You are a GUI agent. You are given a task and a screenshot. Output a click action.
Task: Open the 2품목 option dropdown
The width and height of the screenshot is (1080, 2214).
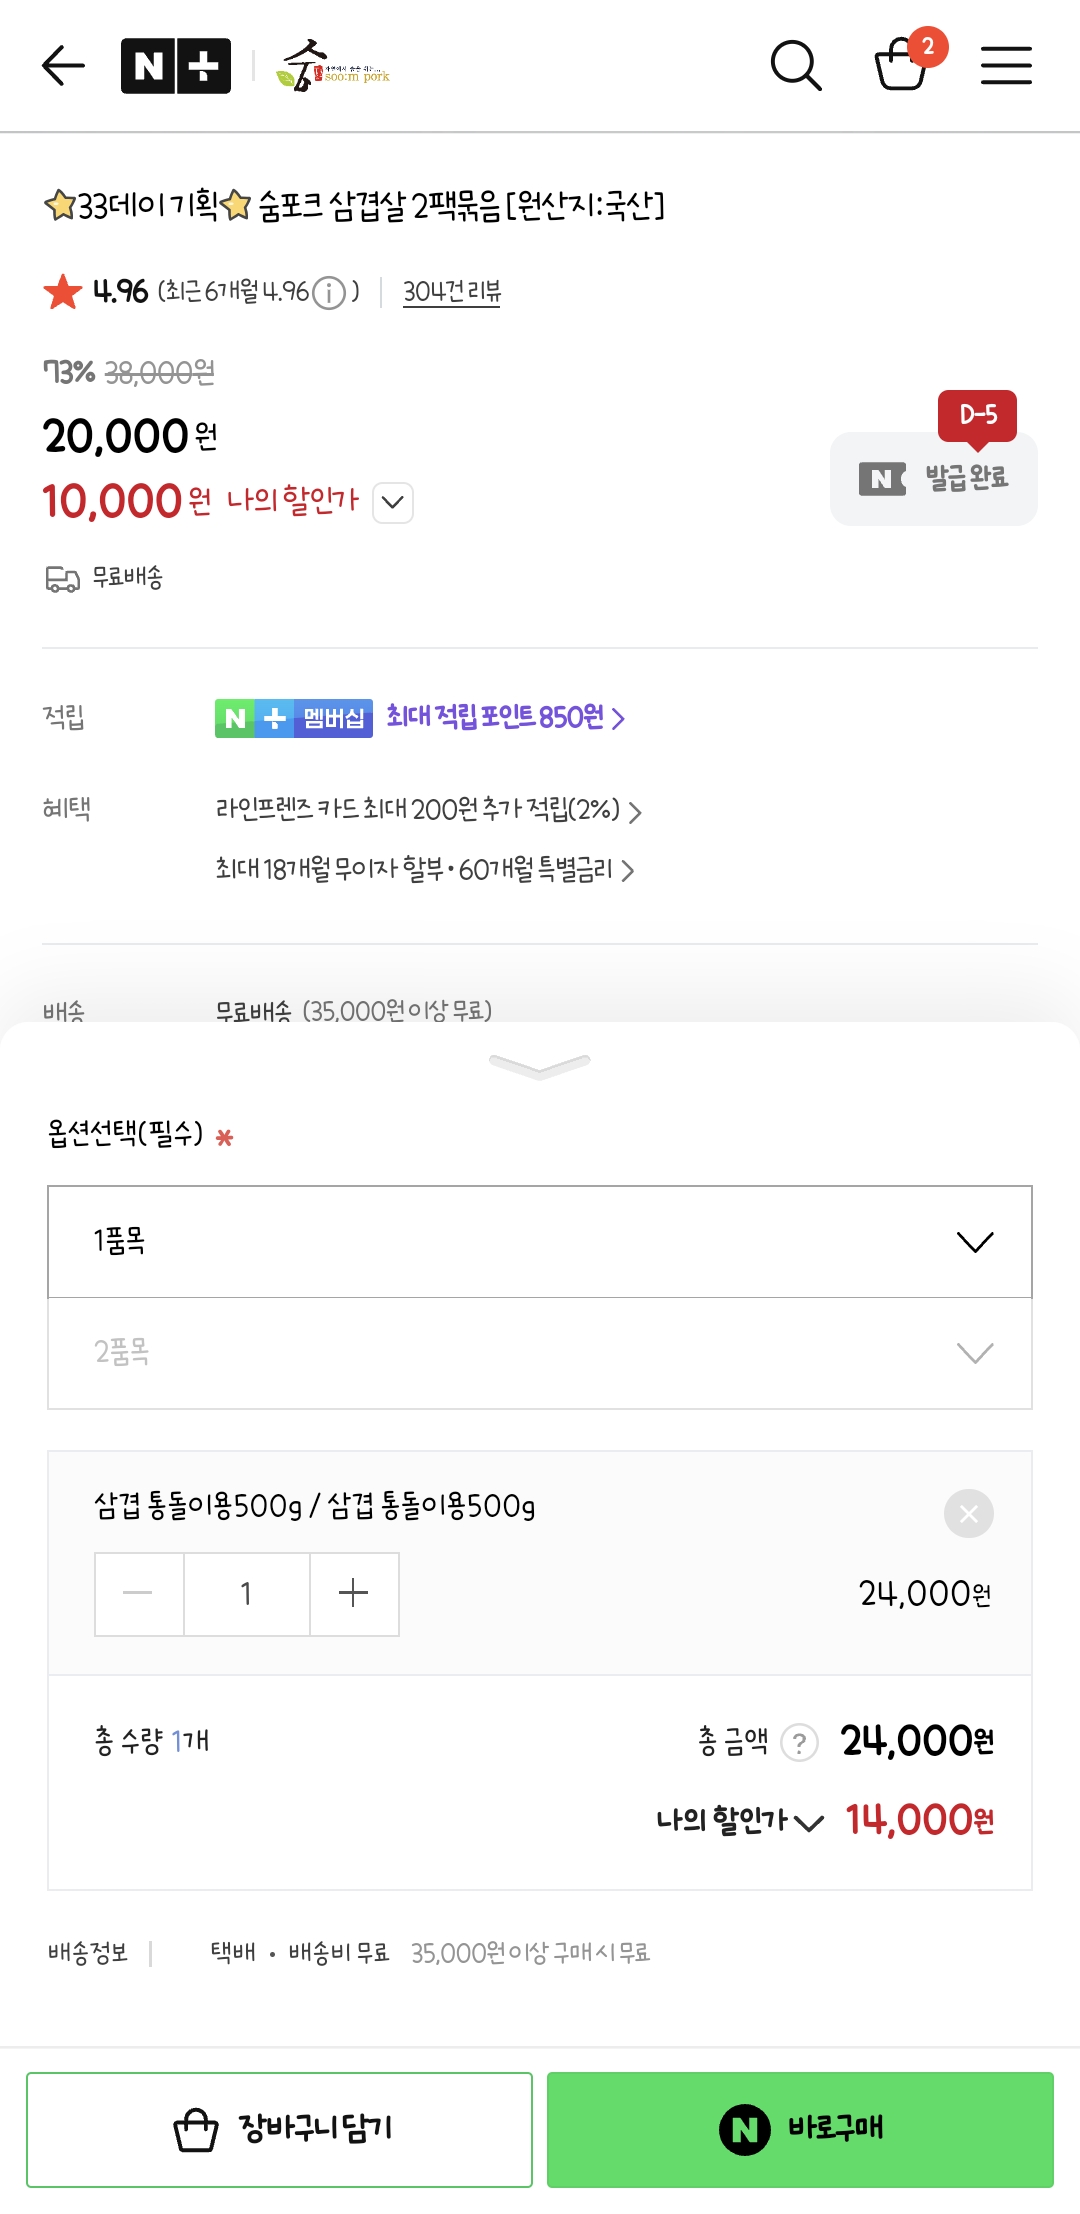(x=540, y=1353)
